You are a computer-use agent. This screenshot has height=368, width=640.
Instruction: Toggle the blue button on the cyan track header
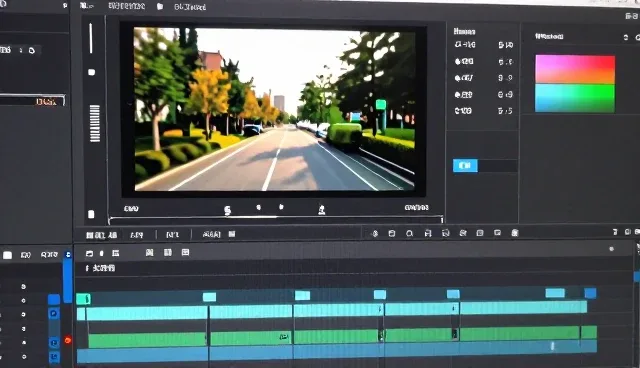coord(54,314)
